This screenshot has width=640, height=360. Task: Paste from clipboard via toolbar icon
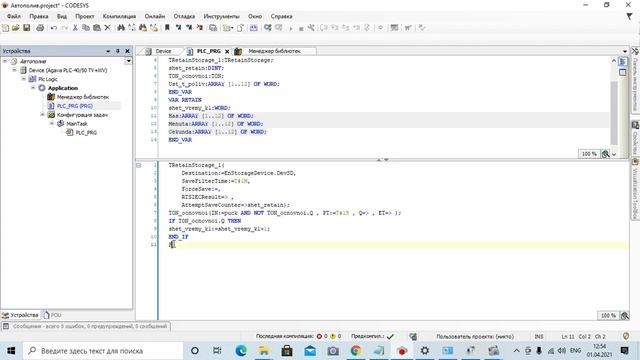(x=97, y=28)
